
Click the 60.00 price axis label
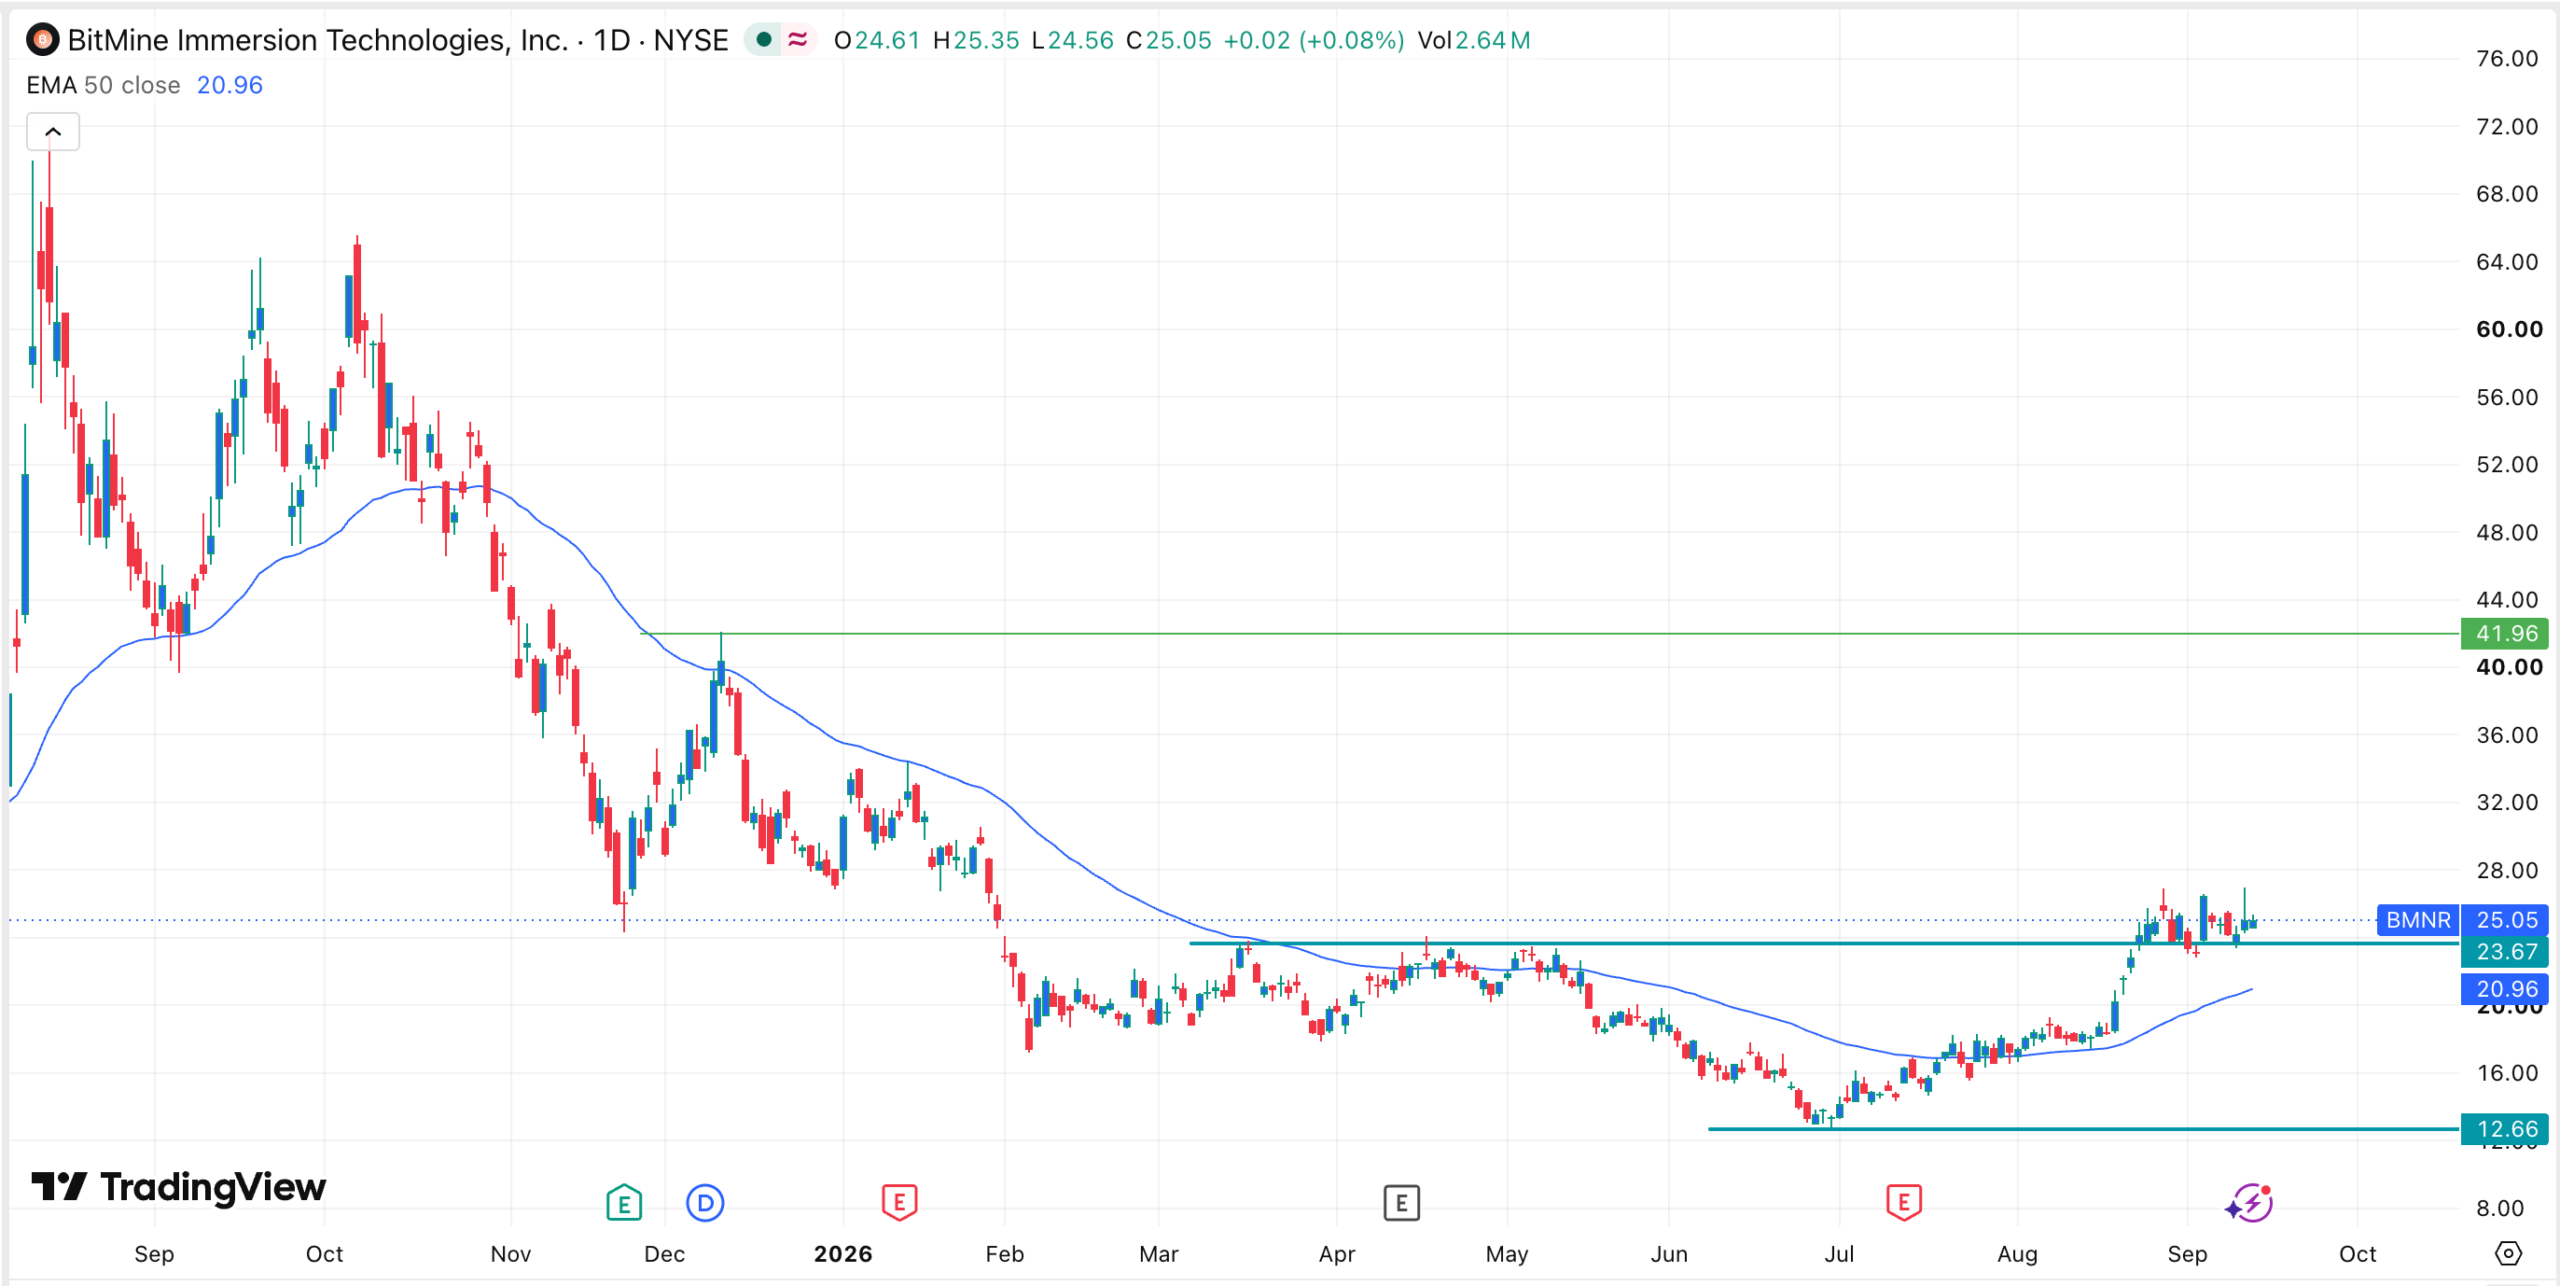2508,329
